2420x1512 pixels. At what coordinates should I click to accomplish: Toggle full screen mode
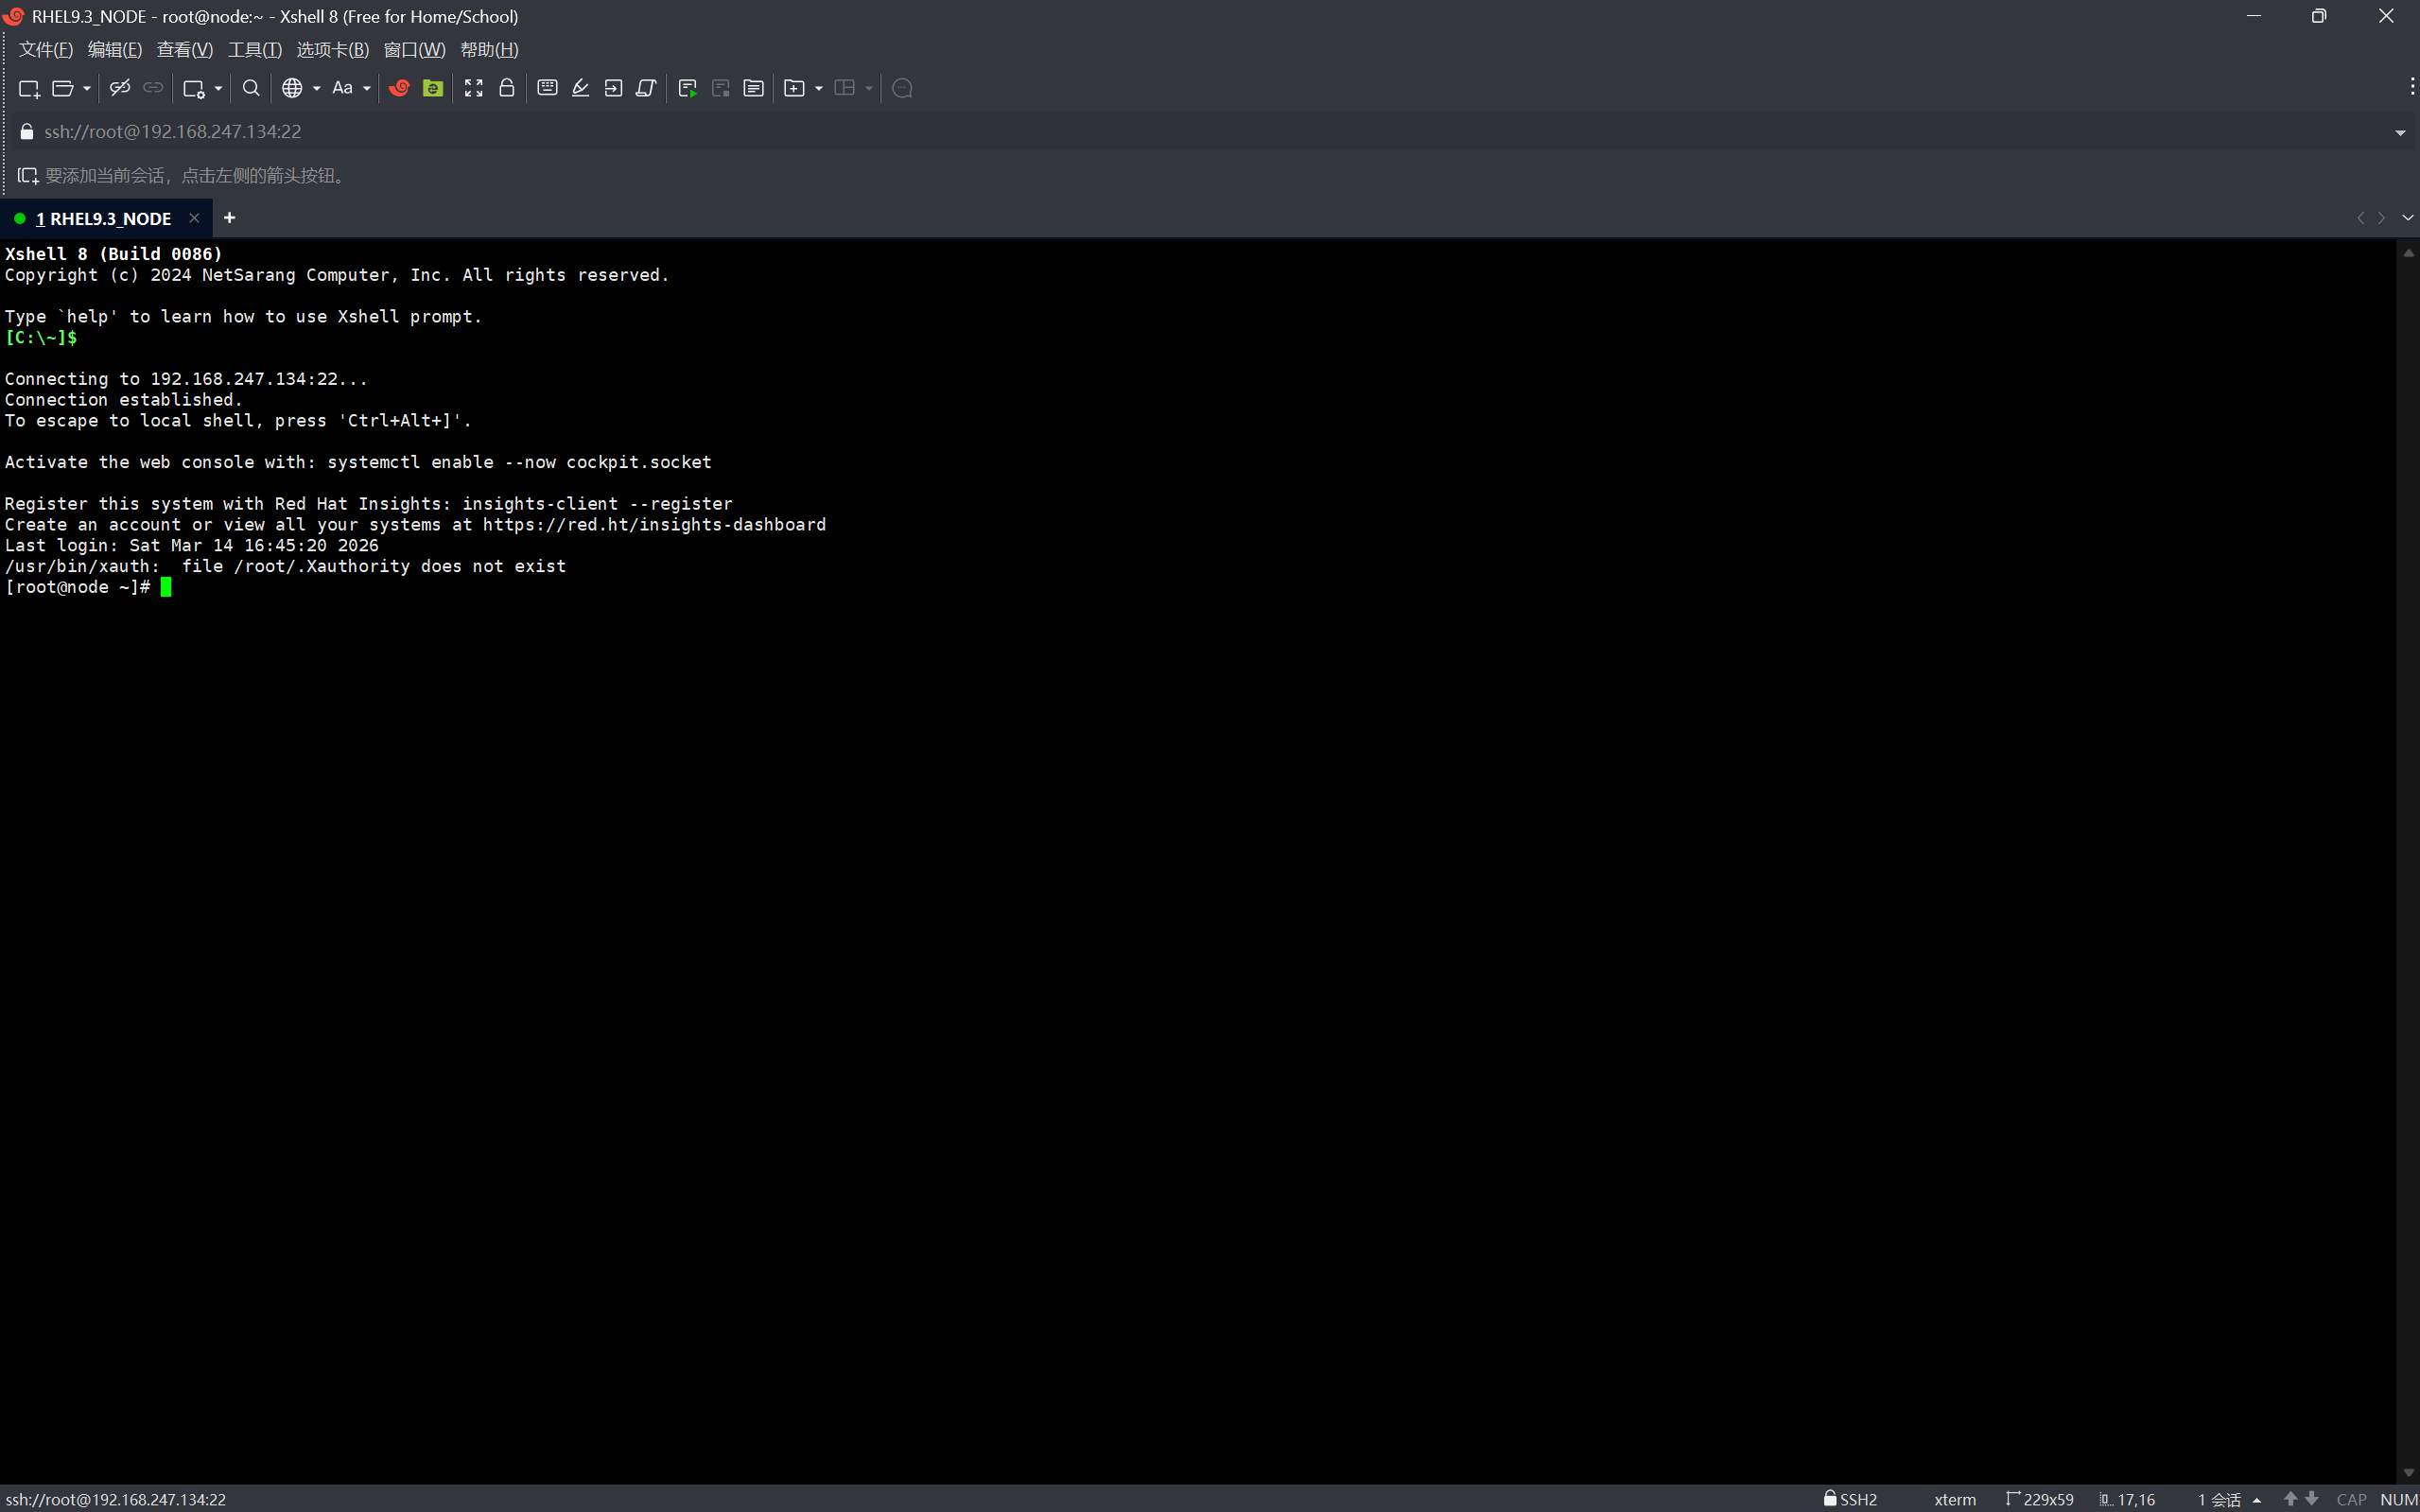[x=473, y=89]
